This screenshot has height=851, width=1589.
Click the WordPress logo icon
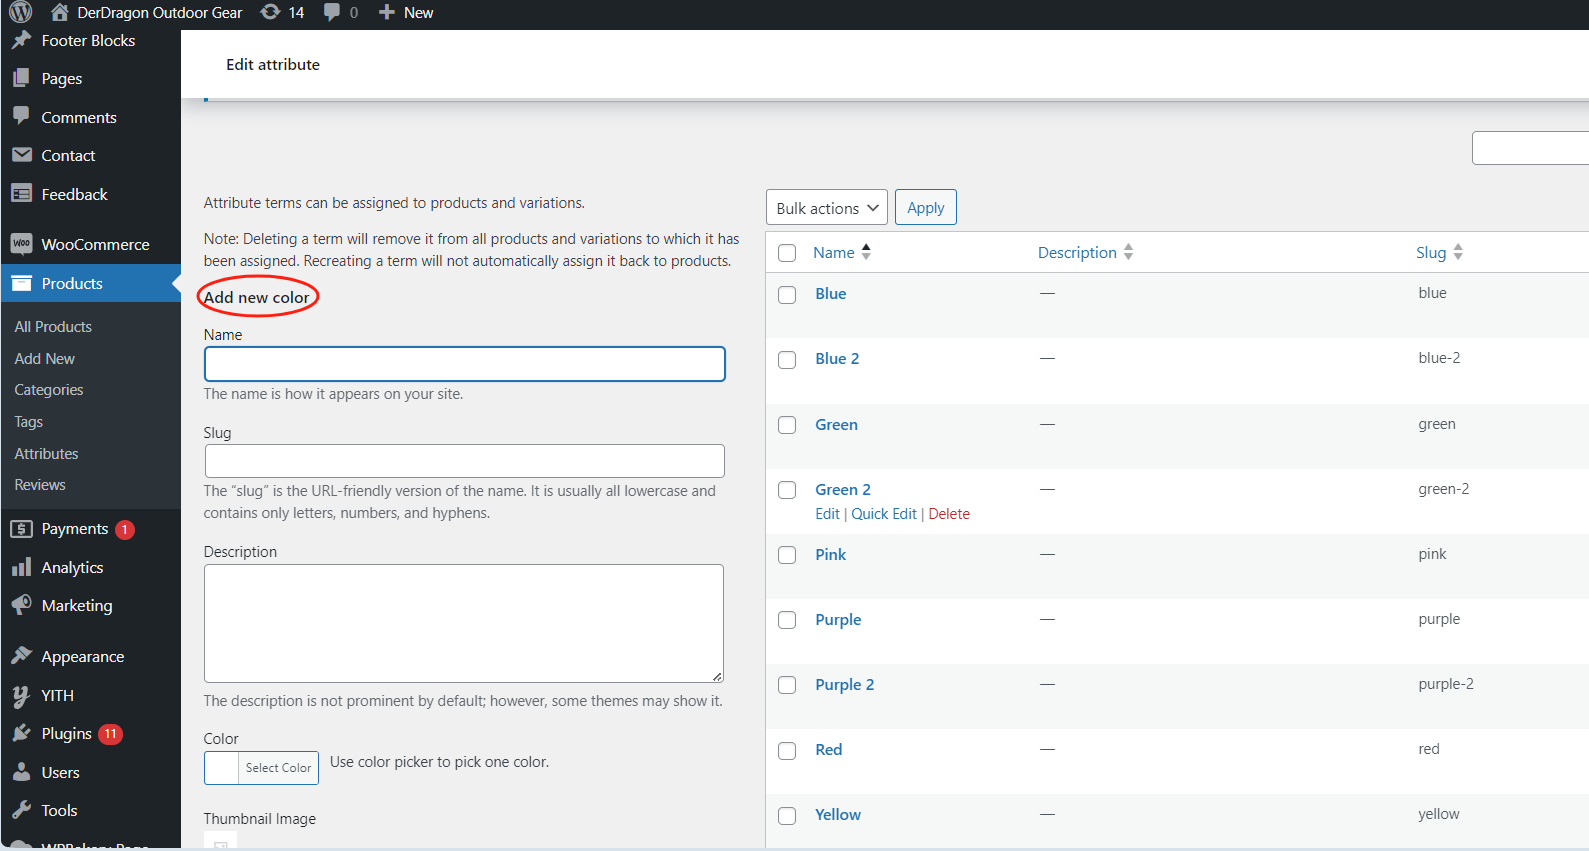click(x=21, y=12)
